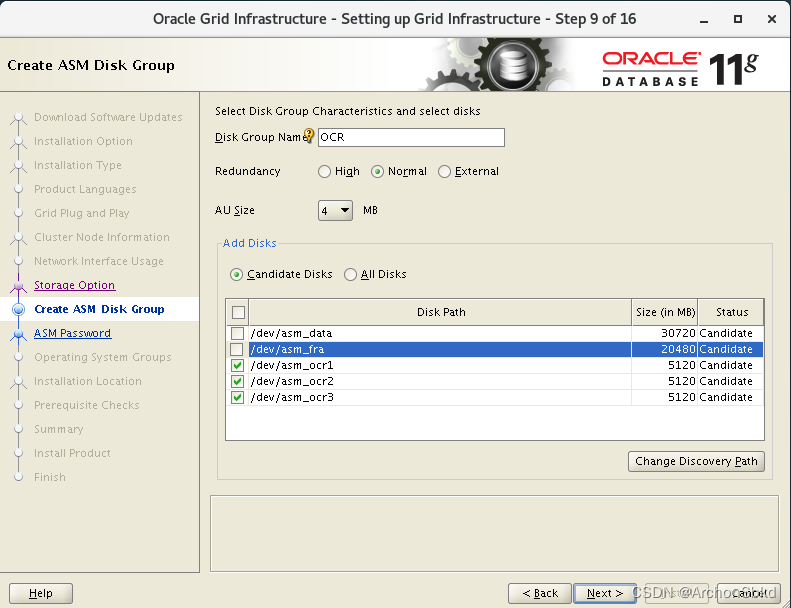The height and width of the screenshot is (608, 791).
Task: Select the Candidate Disks radio button
Action: click(x=236, y=274)
